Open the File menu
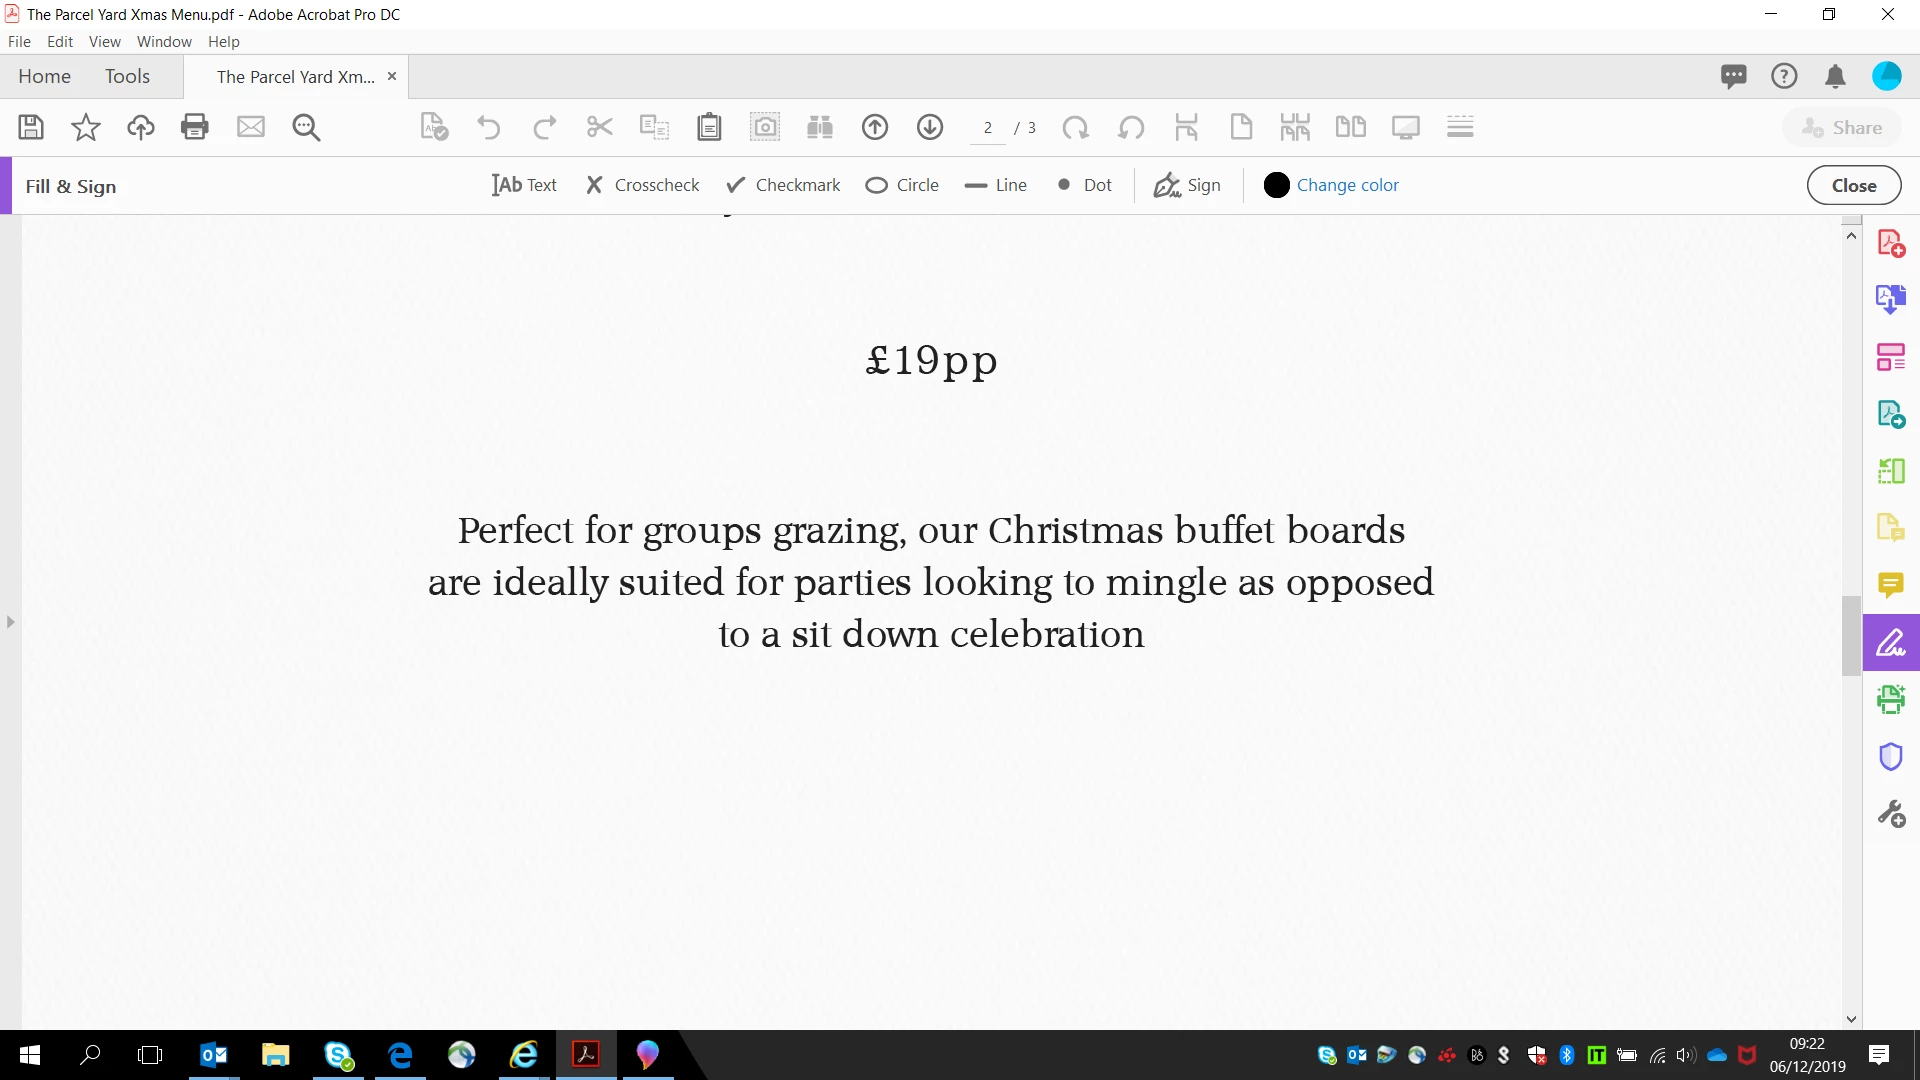Viewport: 1920px width, 1080px height. [x=19, y=42]
